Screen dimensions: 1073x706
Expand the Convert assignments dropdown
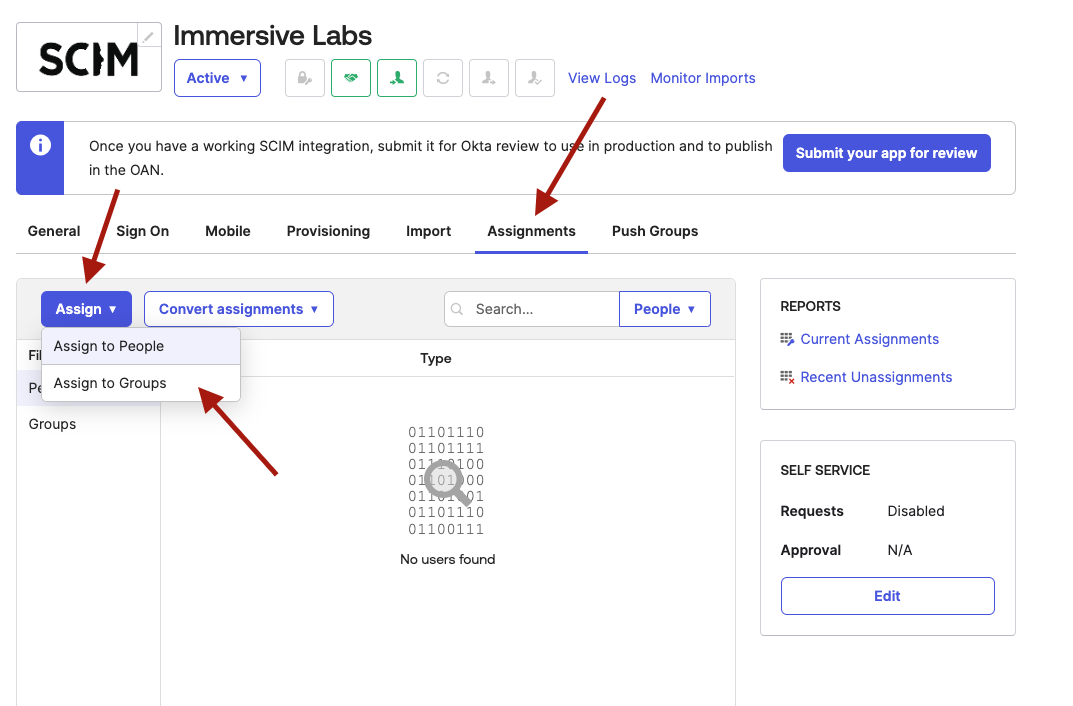(239, 309)
